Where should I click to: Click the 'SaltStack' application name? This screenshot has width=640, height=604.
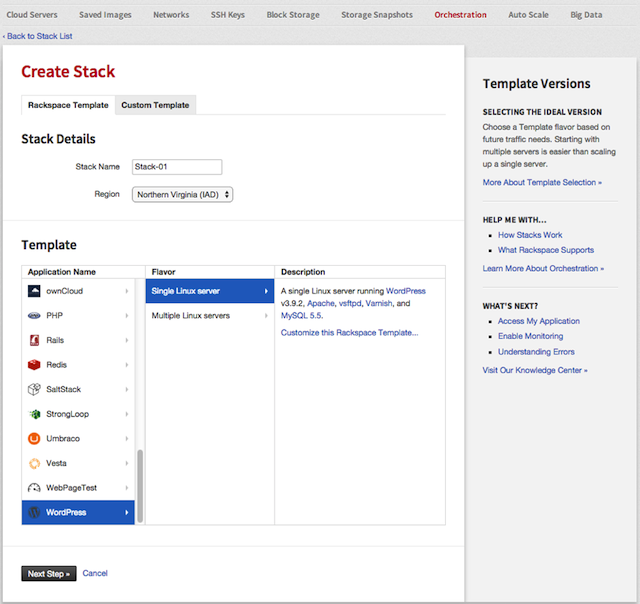tap(63, 389)
